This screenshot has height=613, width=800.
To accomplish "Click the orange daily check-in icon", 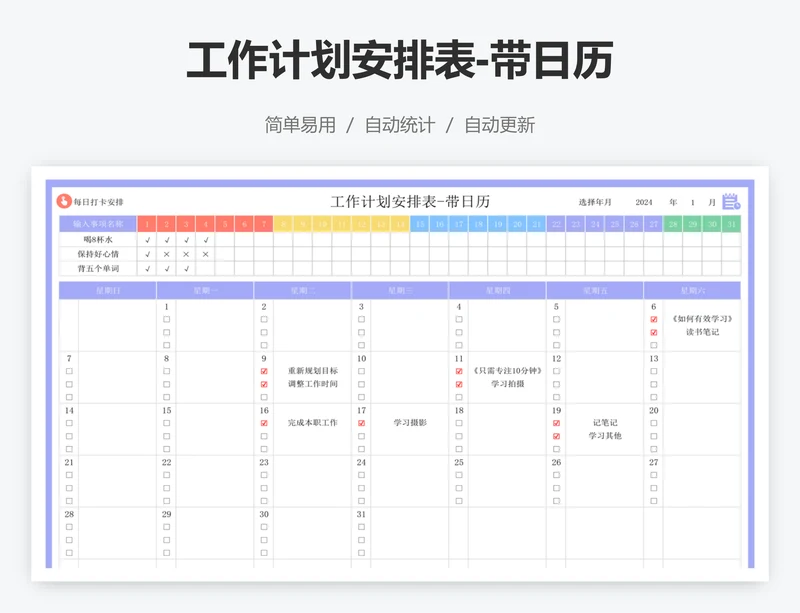I will 64,201.
